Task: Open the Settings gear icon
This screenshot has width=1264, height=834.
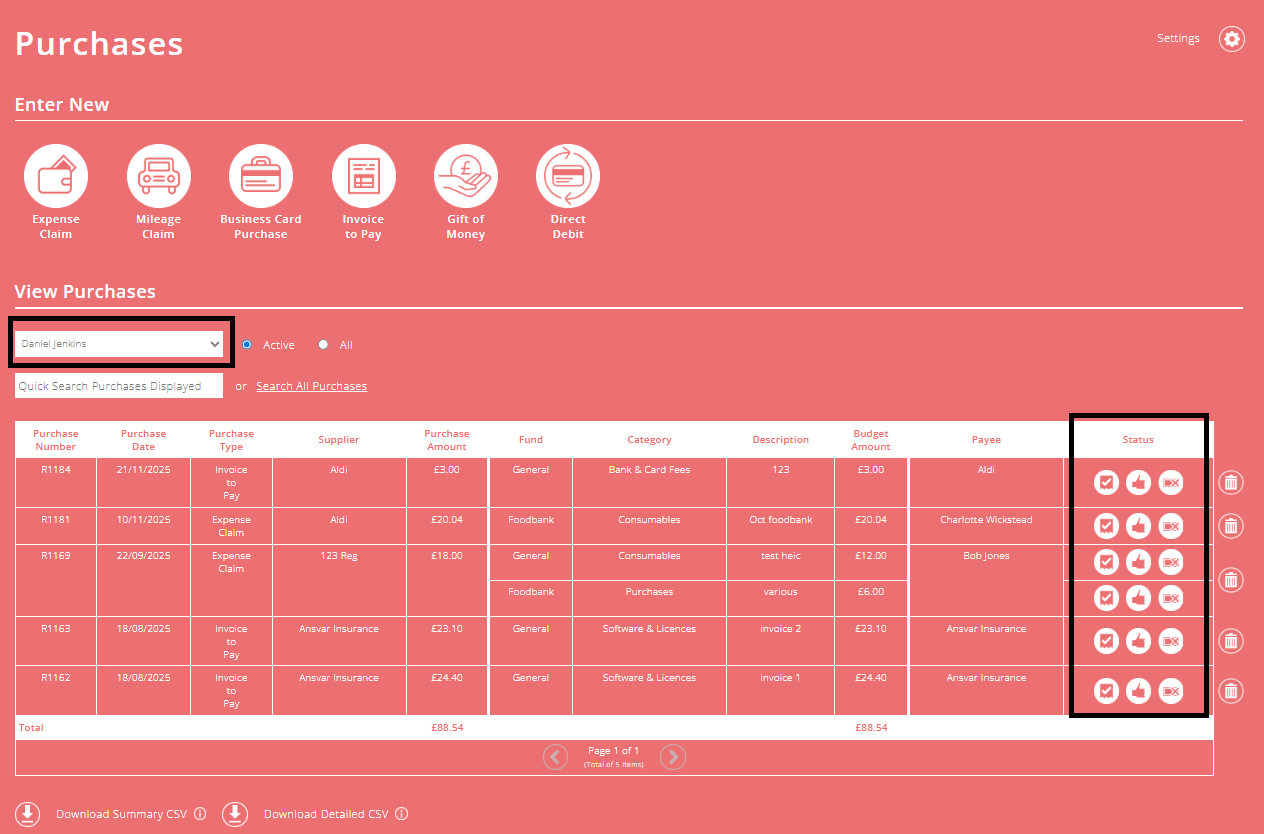Action: pos(1231,39)
